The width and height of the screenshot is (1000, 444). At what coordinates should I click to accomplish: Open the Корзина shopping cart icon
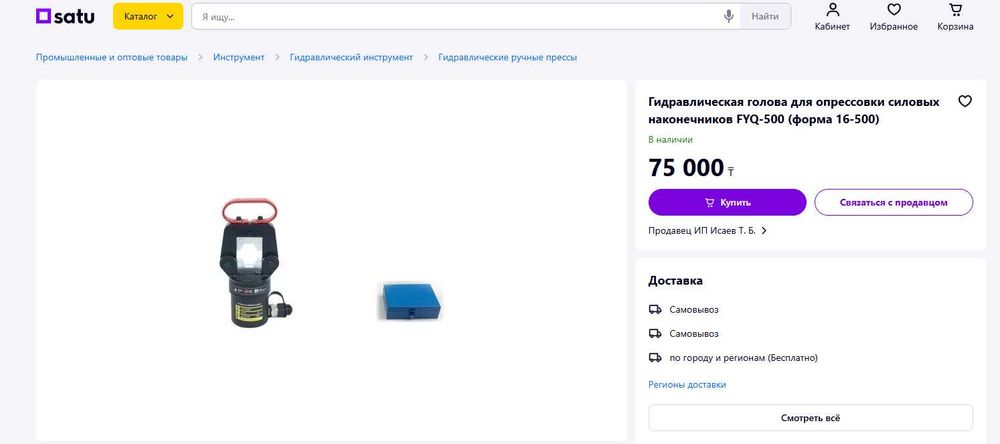(x=955, y=17)
